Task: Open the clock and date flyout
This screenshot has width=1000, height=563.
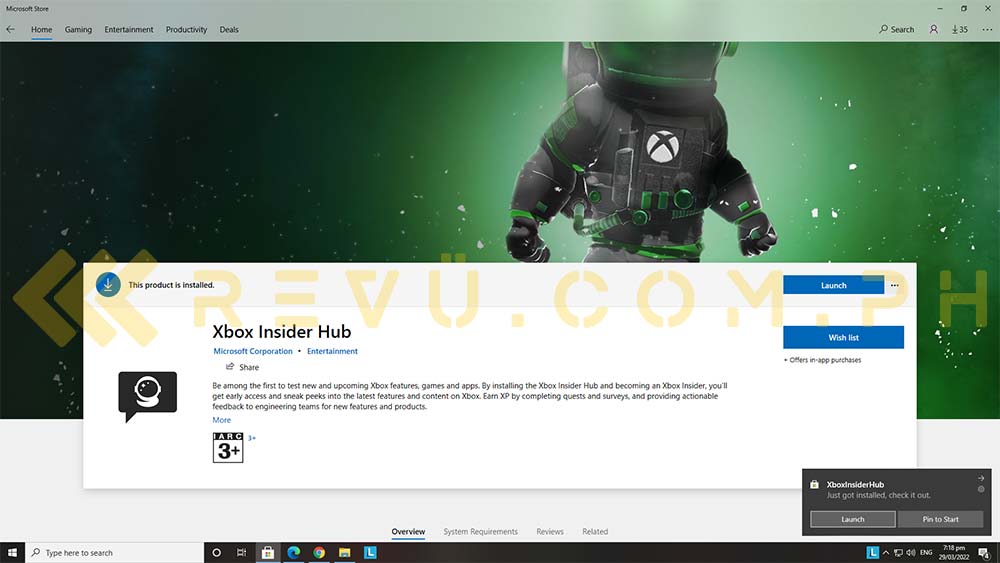Action: click(953, 553)
